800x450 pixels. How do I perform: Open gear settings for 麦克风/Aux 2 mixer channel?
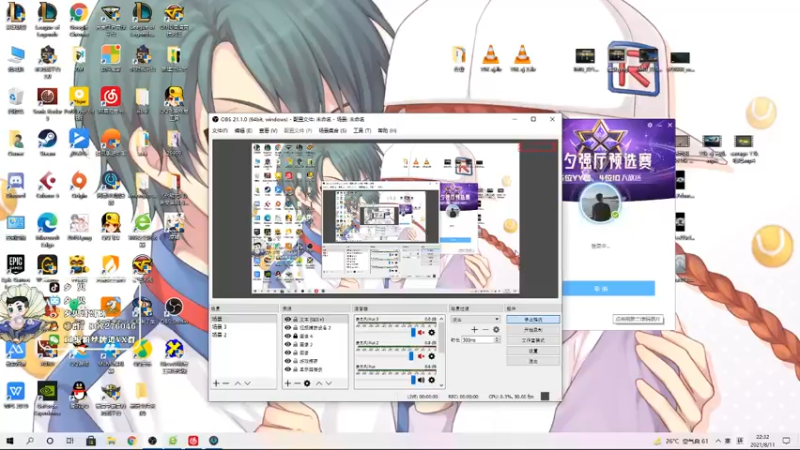click(432, 356)
